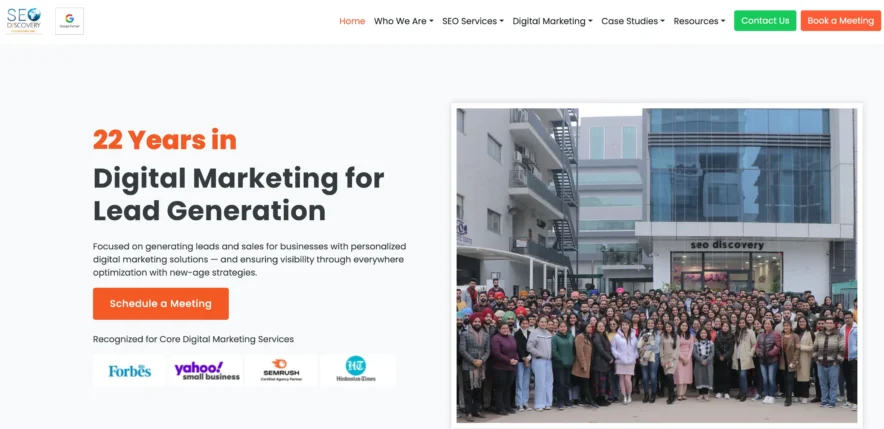This screenshot has width=884, height=429.
Task: Click the 22 Years in heading
Action: tap(165, 140)
